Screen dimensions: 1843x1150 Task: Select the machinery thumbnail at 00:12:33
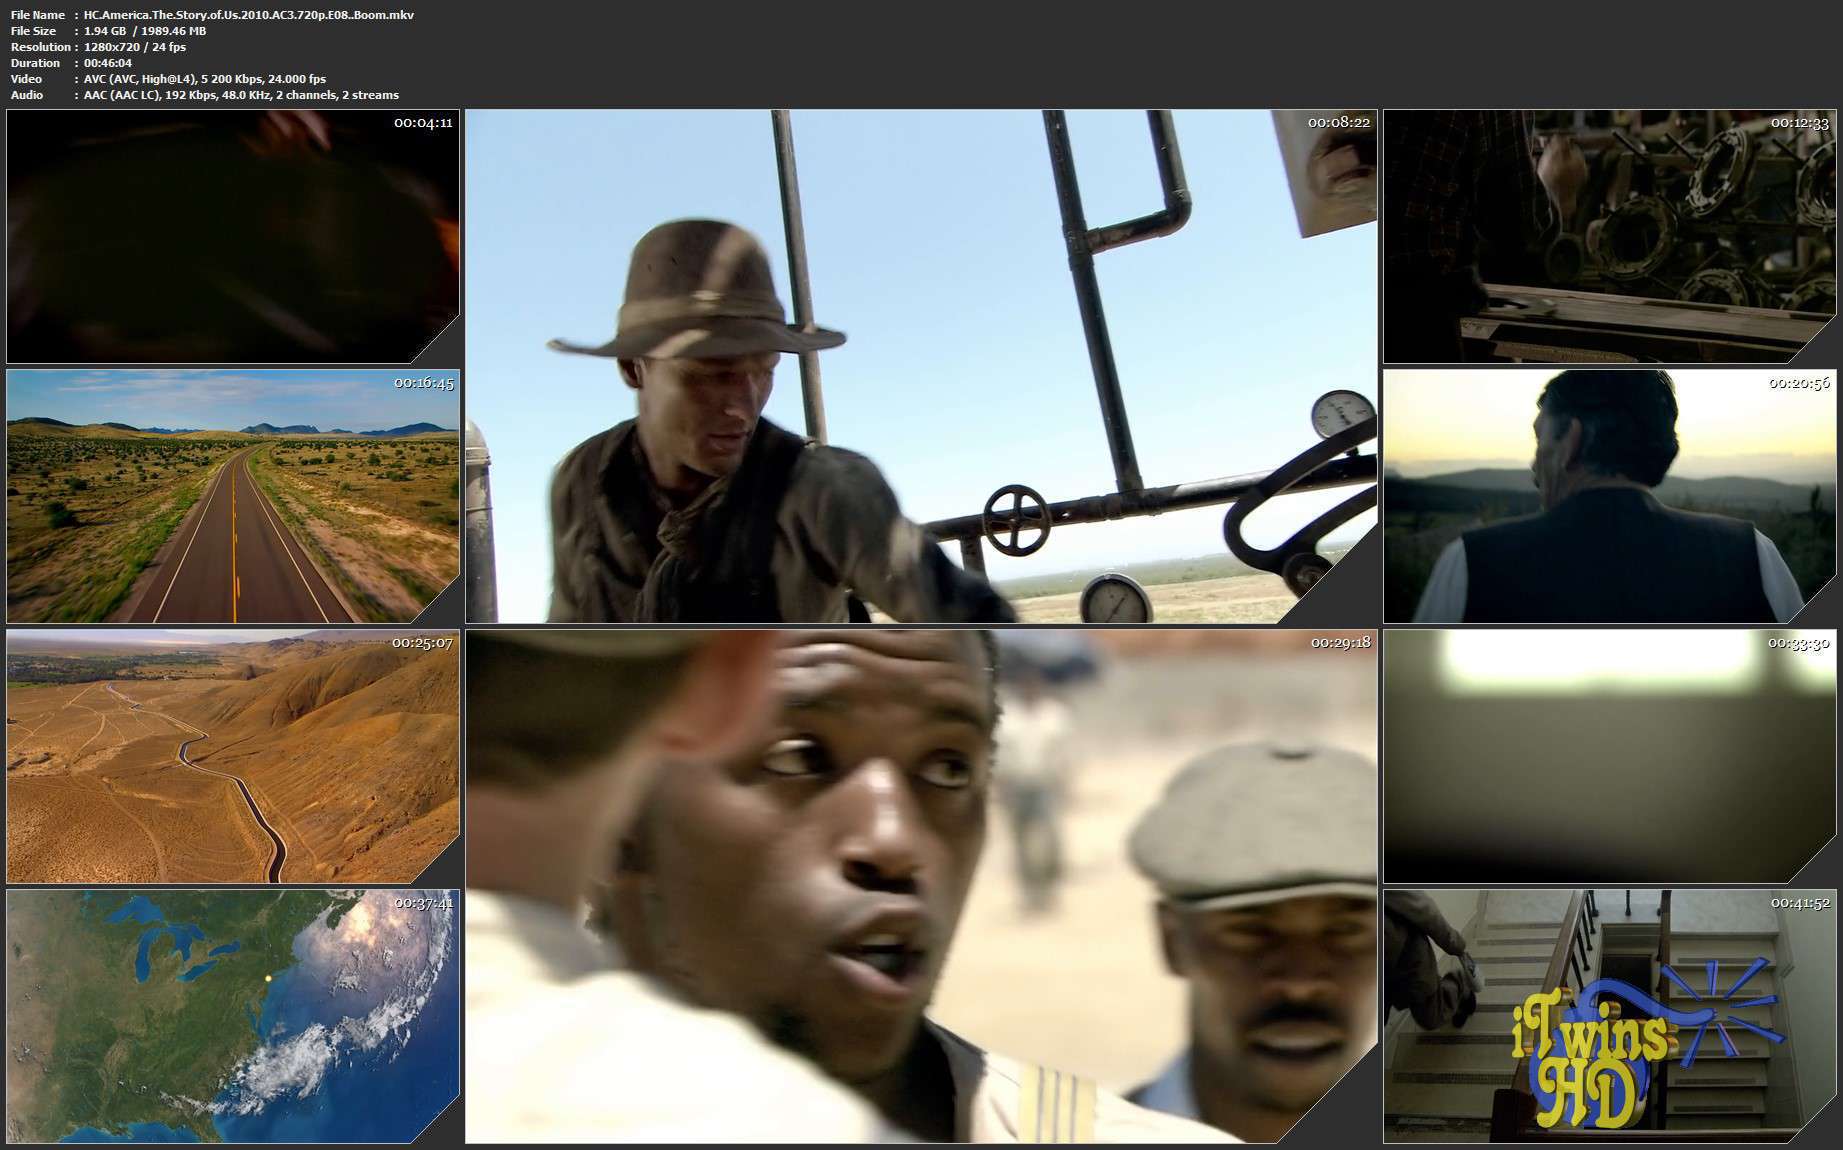[x=1610, y=236]
